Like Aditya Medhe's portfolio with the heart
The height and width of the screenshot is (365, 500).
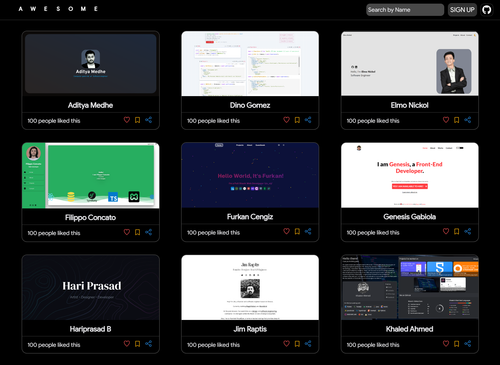point(127,120)
